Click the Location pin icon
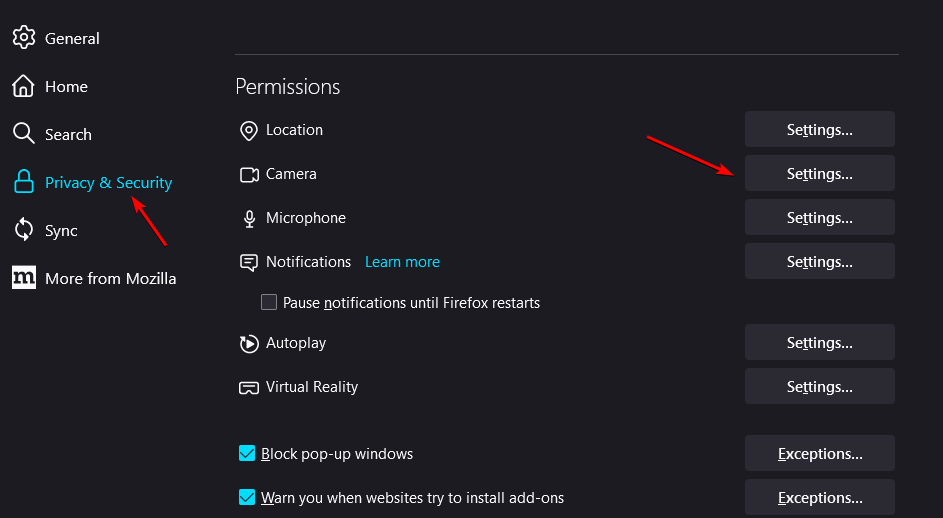943x518 pixels. [x=249, y=130]
